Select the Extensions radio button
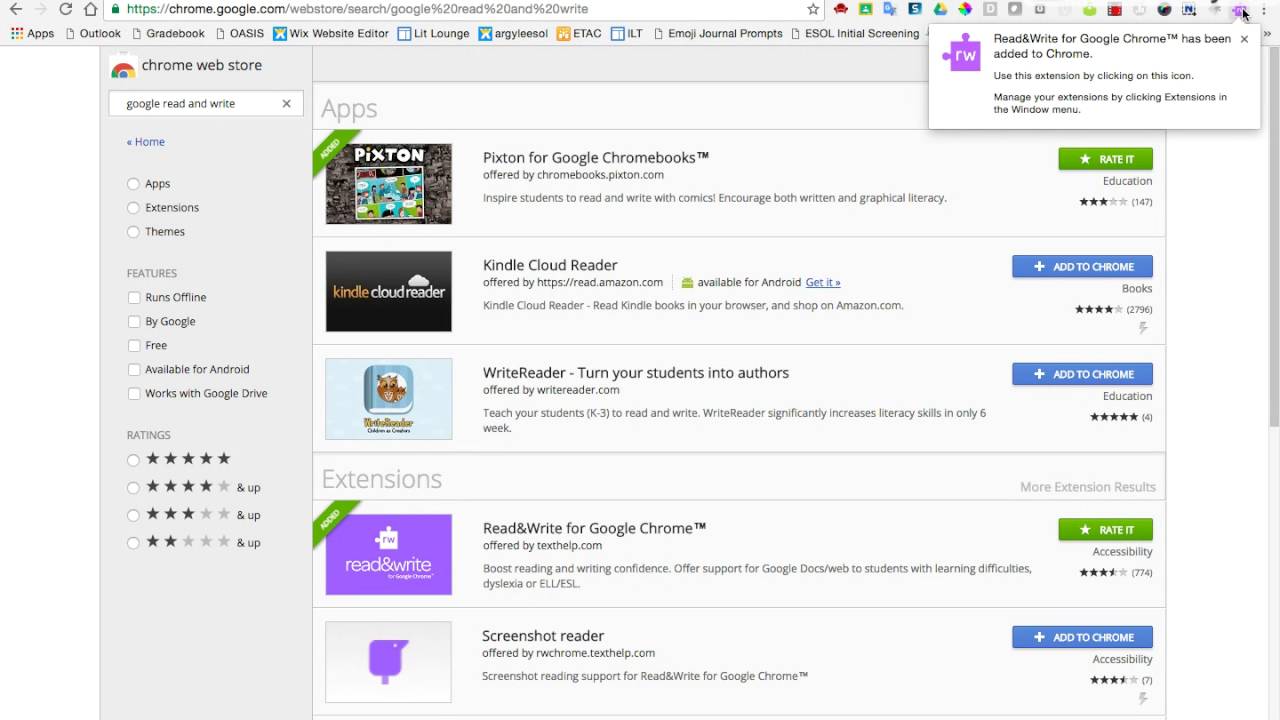 pyautogui.click(x=133, y=208)
